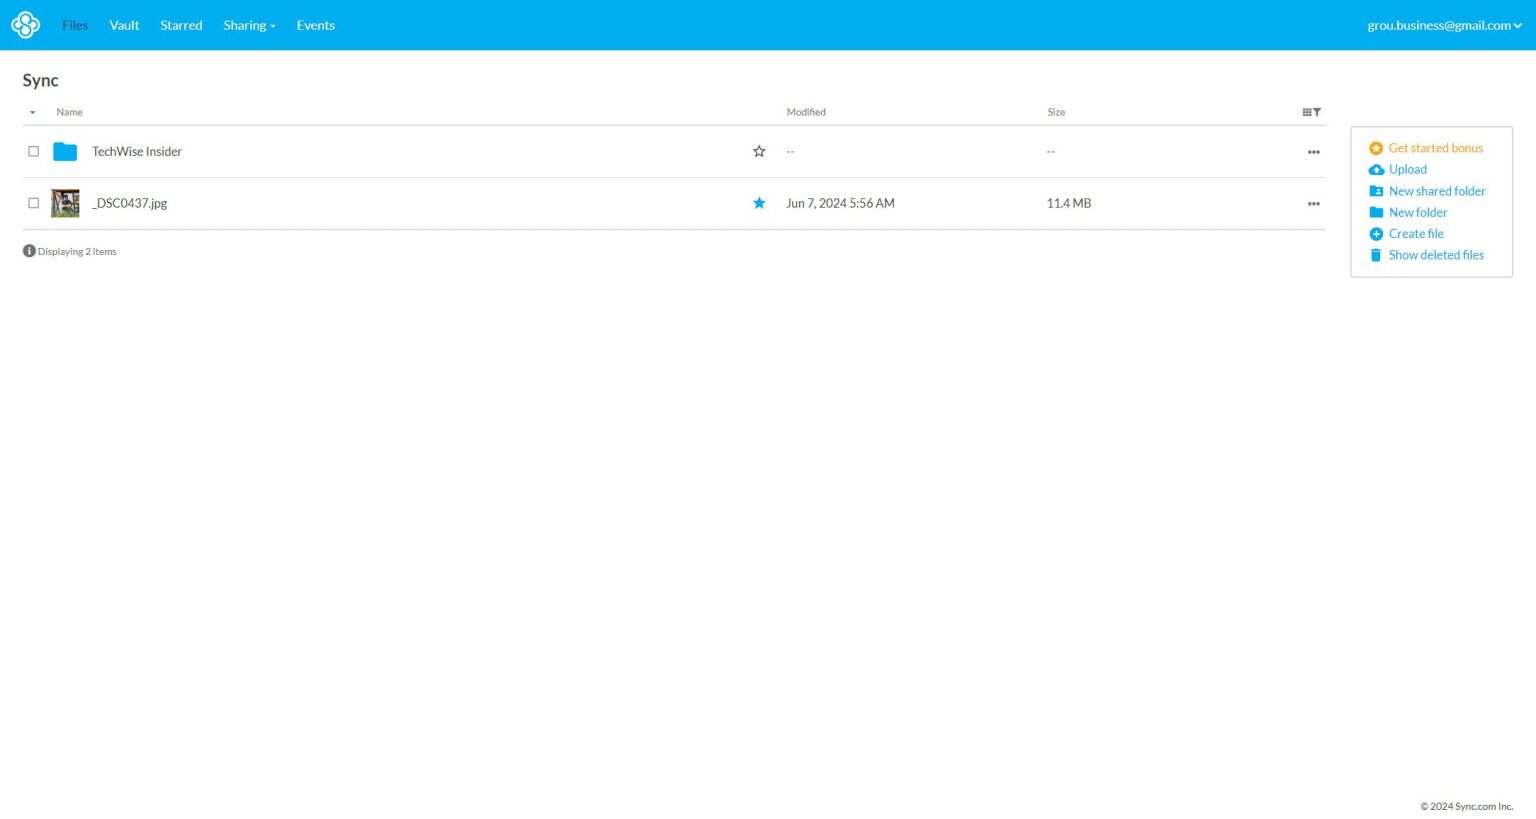Open the filter icon in the header
The image size is (1536, 819).
point(1316,111)
